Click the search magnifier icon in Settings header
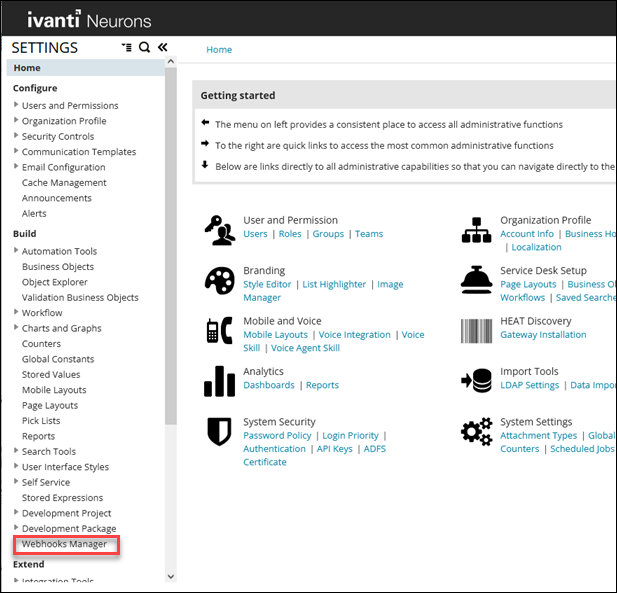Viewport: 617px width, 593px height. [145, 47]
